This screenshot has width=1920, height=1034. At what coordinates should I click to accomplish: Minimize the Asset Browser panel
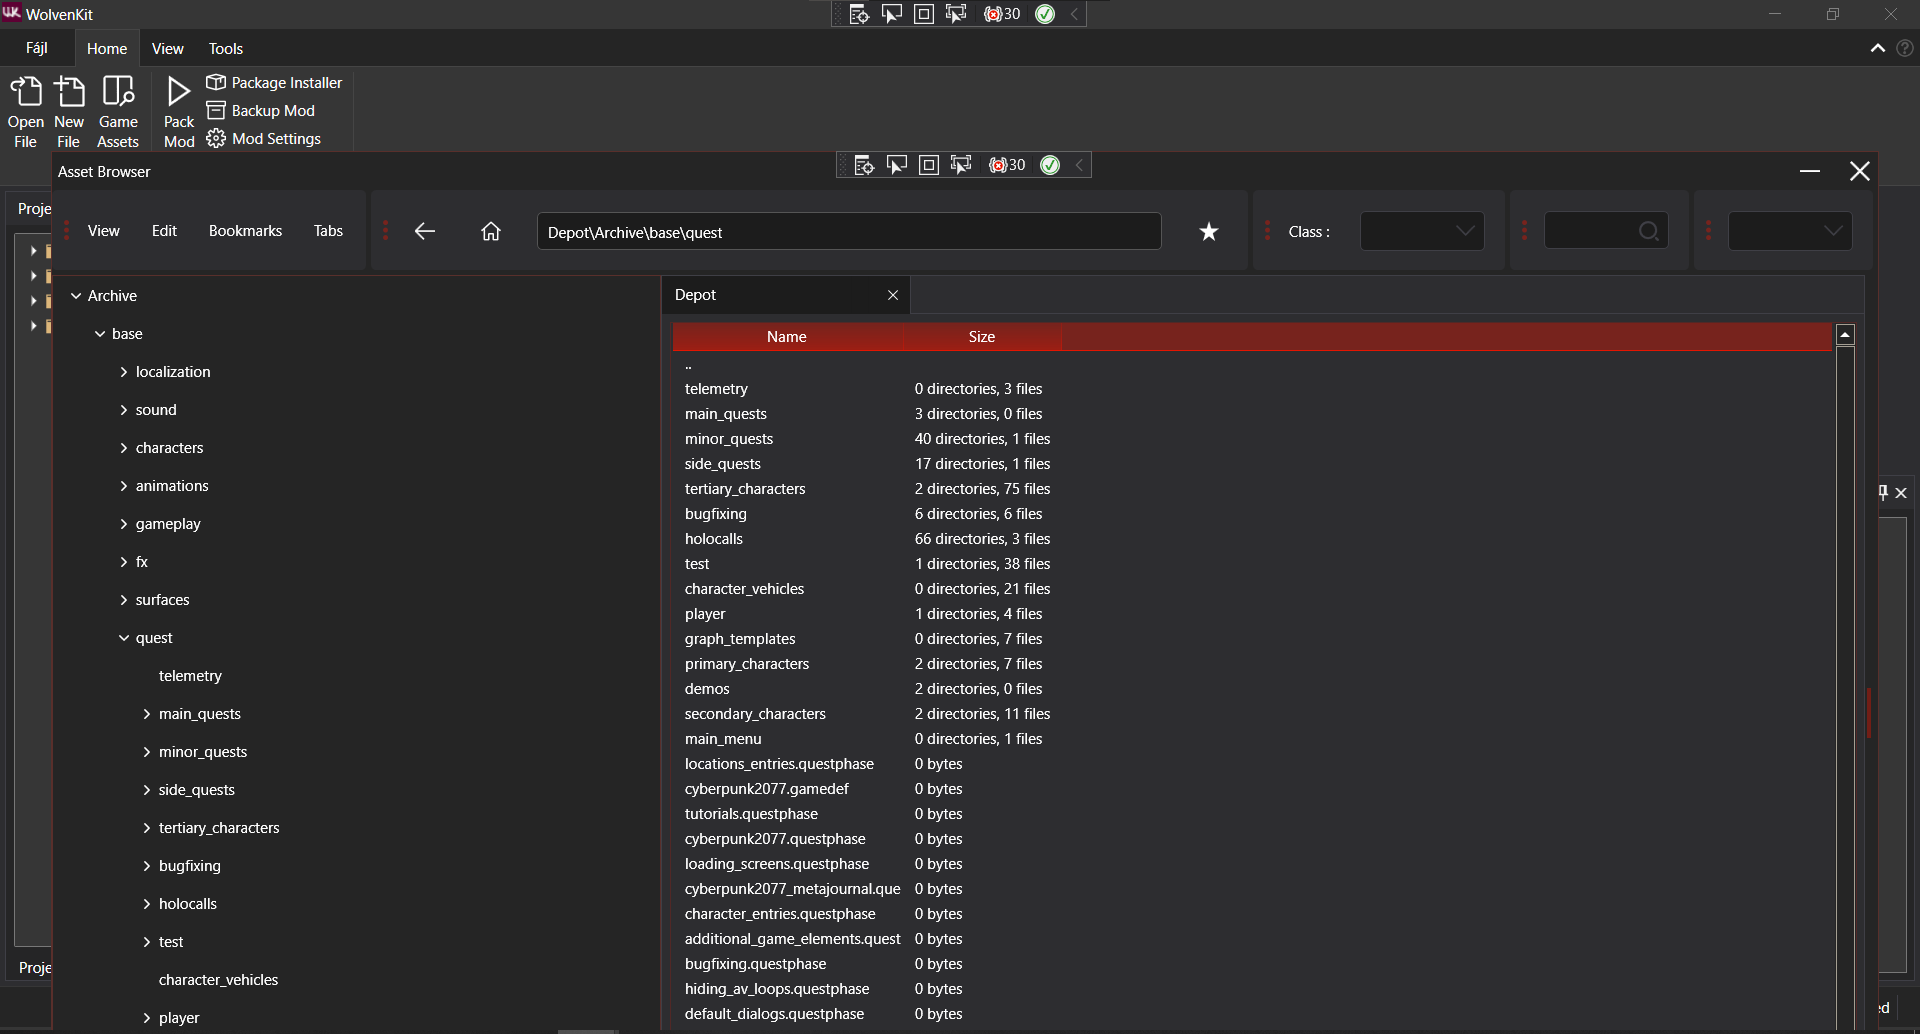(1810, 171)
